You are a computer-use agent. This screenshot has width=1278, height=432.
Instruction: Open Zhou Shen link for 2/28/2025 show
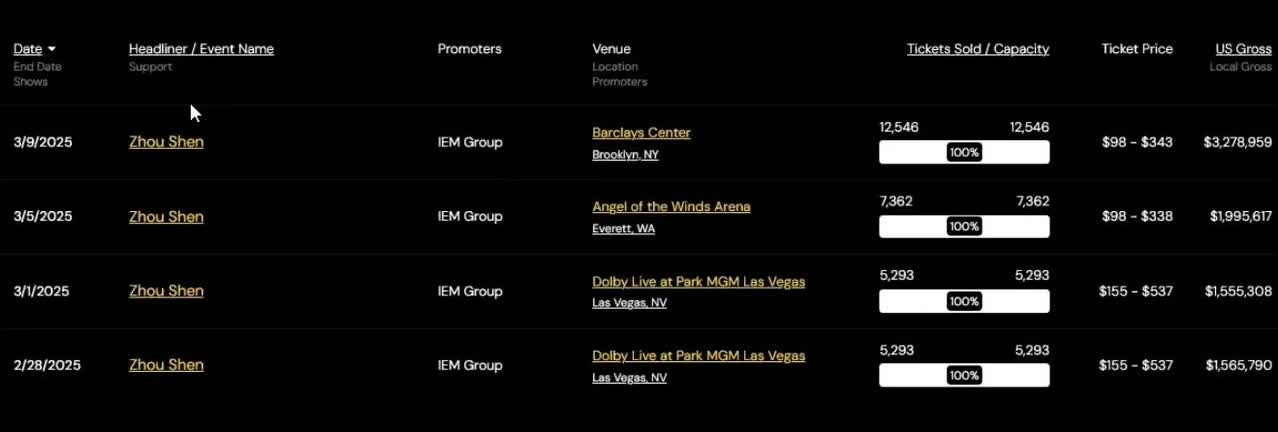pos(166,365)
